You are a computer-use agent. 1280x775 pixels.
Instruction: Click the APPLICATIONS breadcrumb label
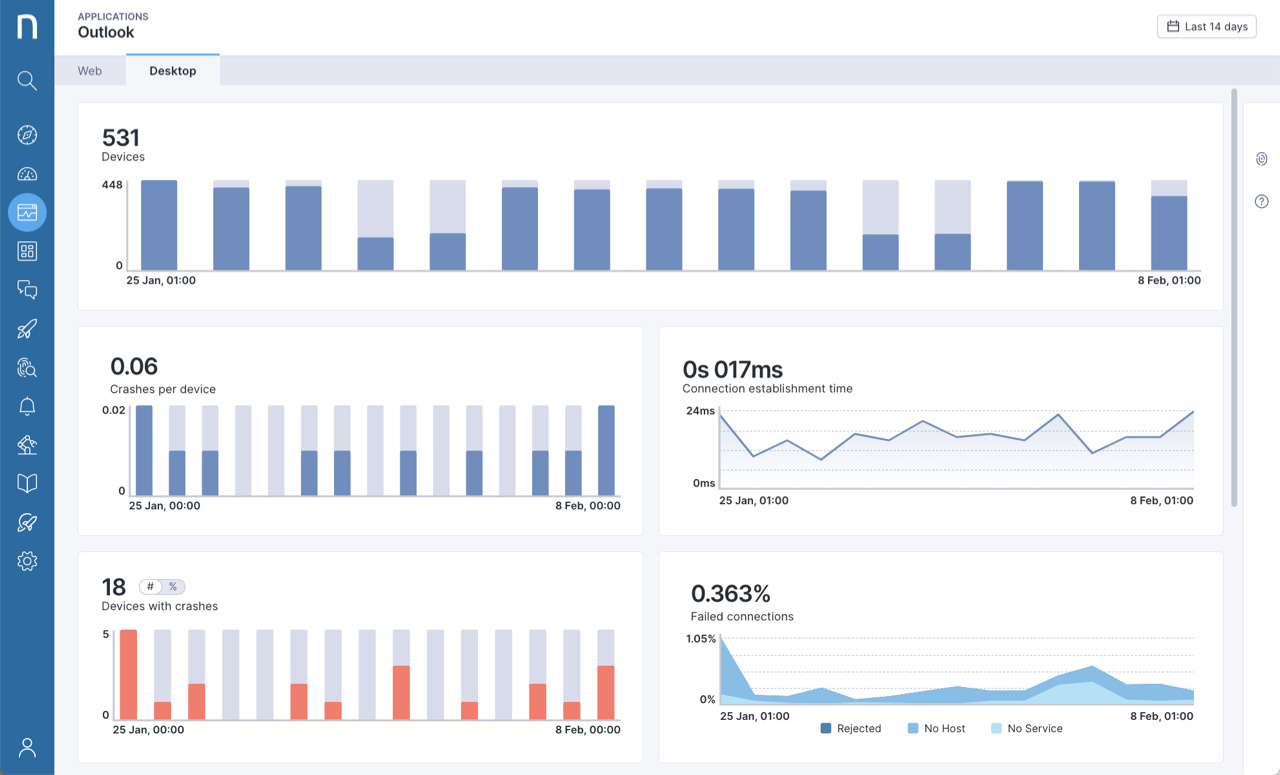pos(113,16)
